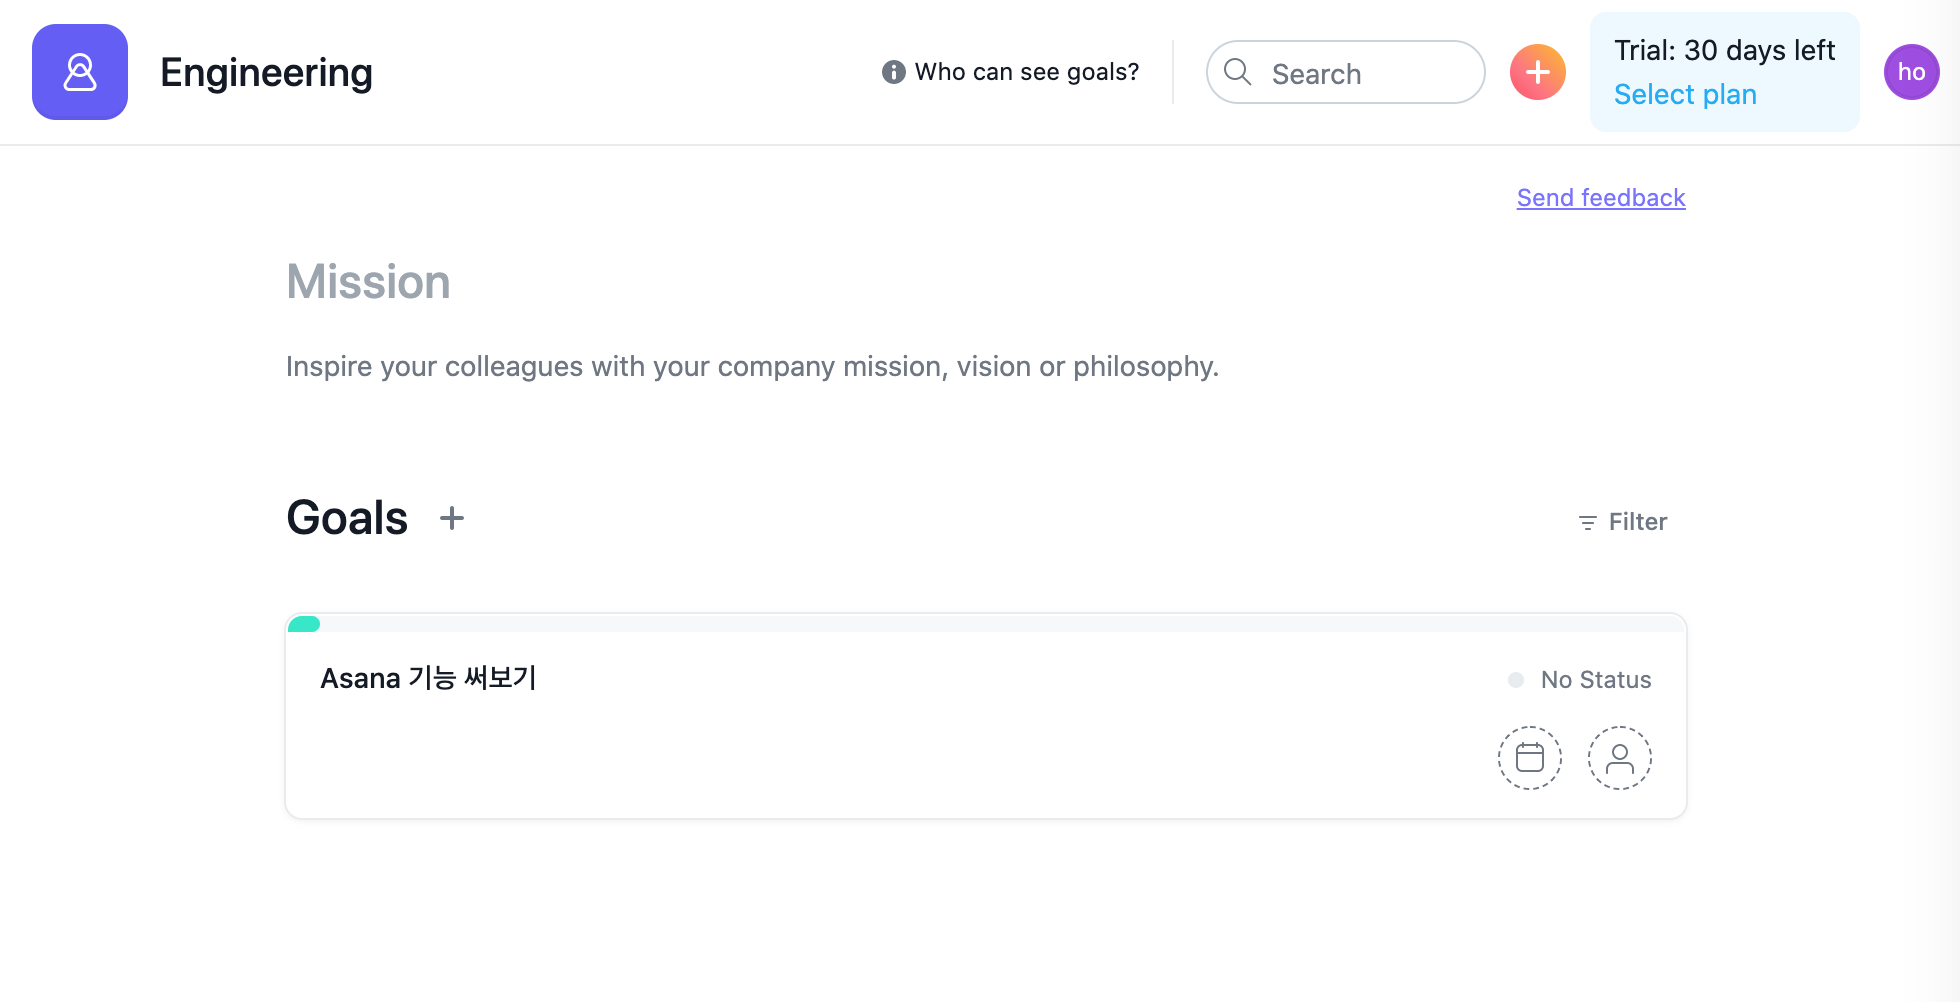Click the info icon beside goals visibility

893,72
